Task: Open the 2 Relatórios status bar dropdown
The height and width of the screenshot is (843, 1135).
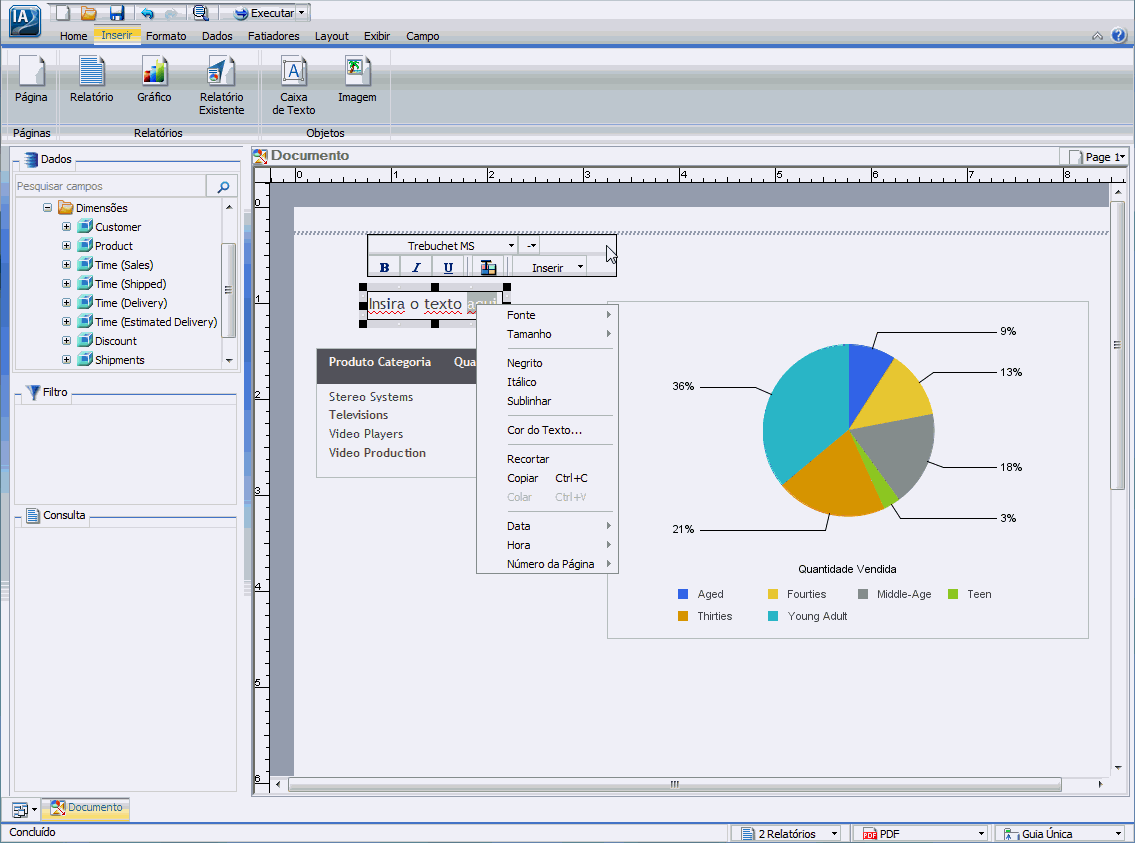Action: click(786, 834)
